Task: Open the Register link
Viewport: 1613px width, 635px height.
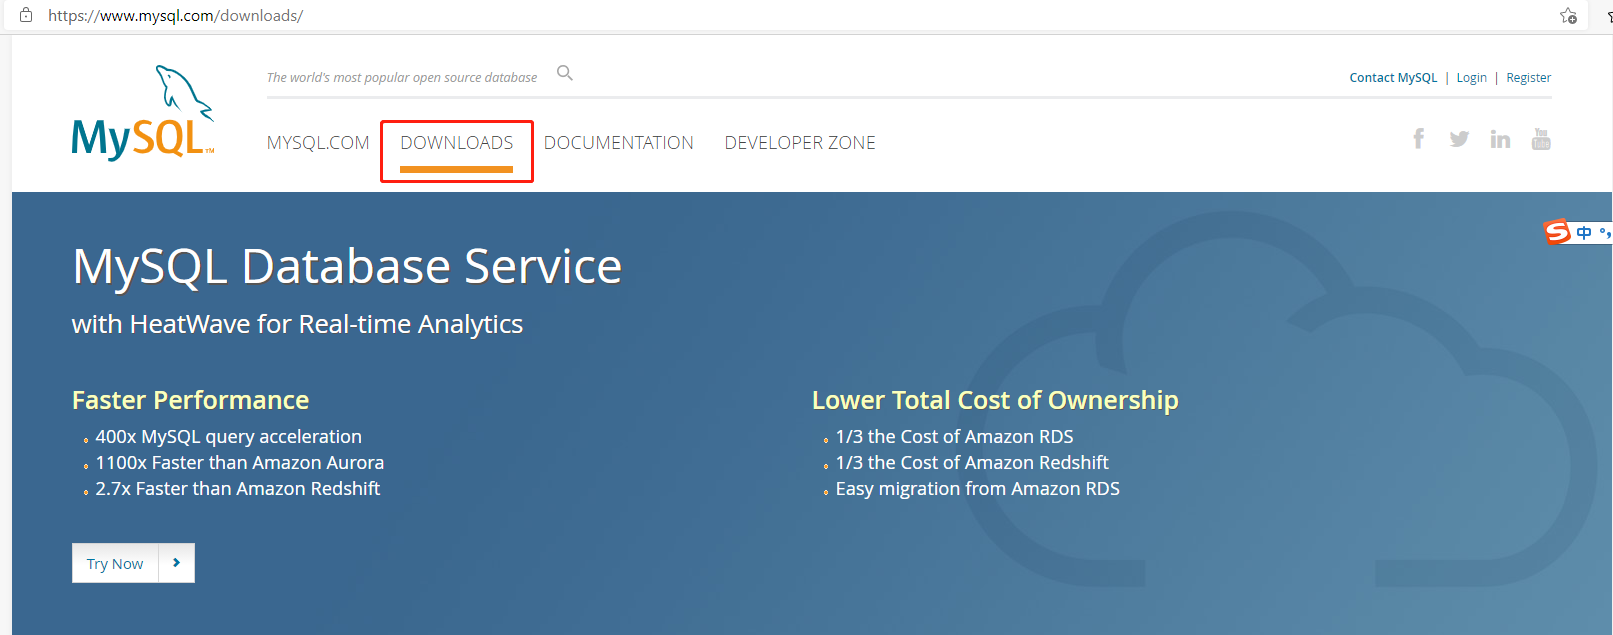Action: point(1528,77)
